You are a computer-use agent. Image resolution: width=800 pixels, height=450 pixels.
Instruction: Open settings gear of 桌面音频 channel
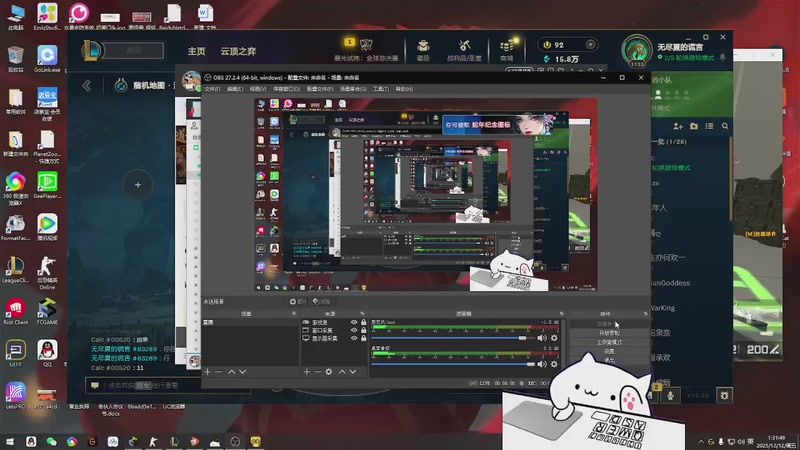[x=554, y=364]
